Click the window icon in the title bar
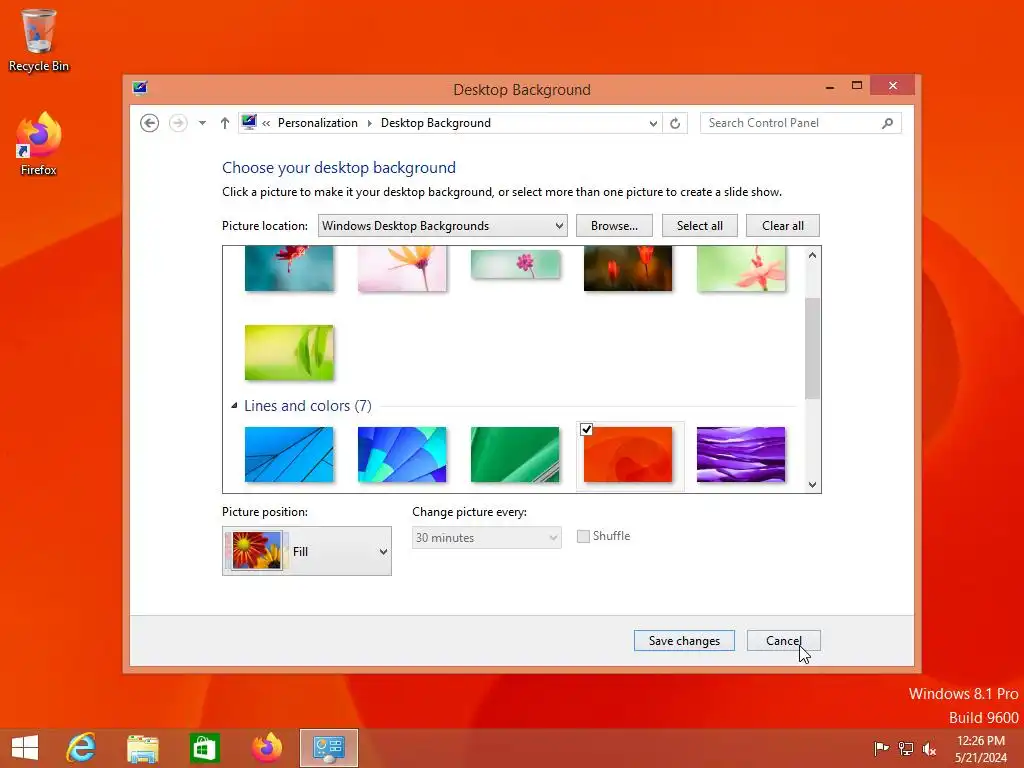 [x=140, y=88]
